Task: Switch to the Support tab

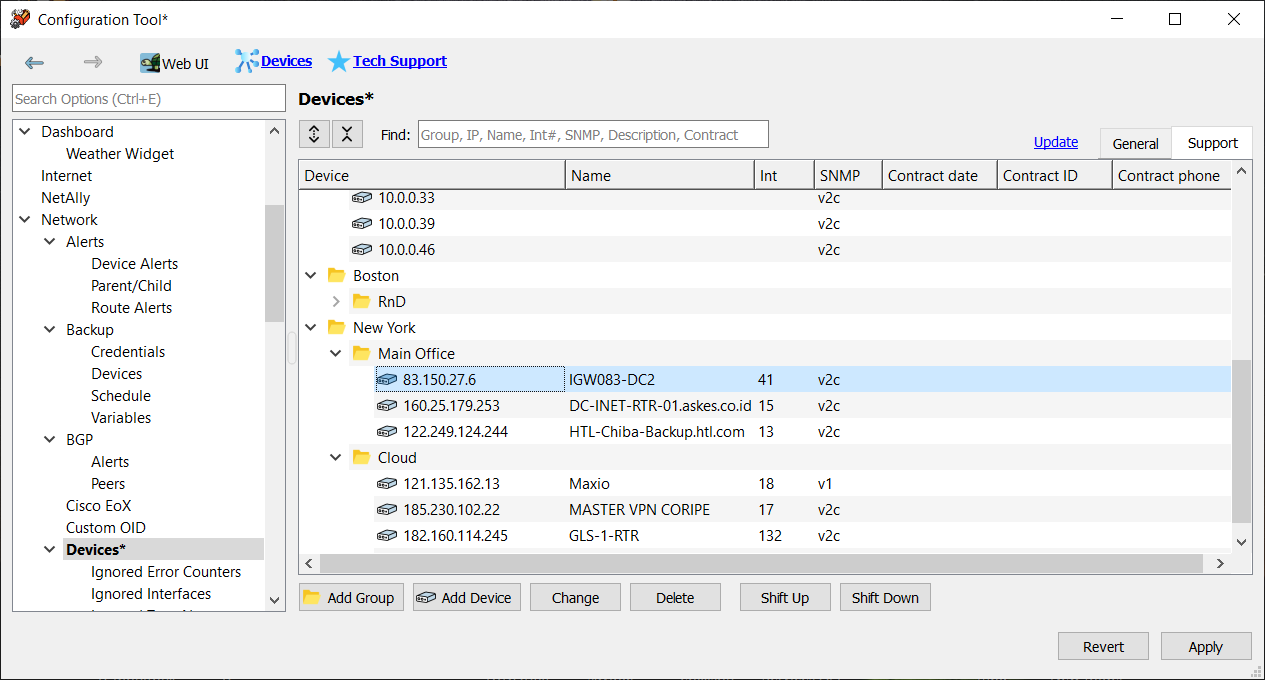Action: click(x=1211, y=142)
